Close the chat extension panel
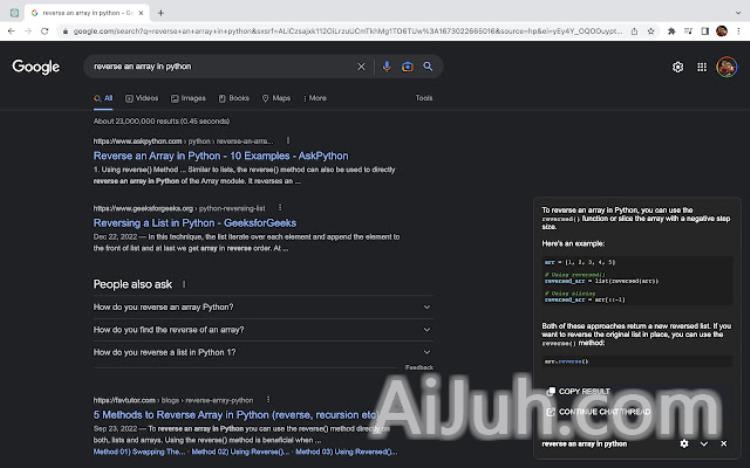 724,444
